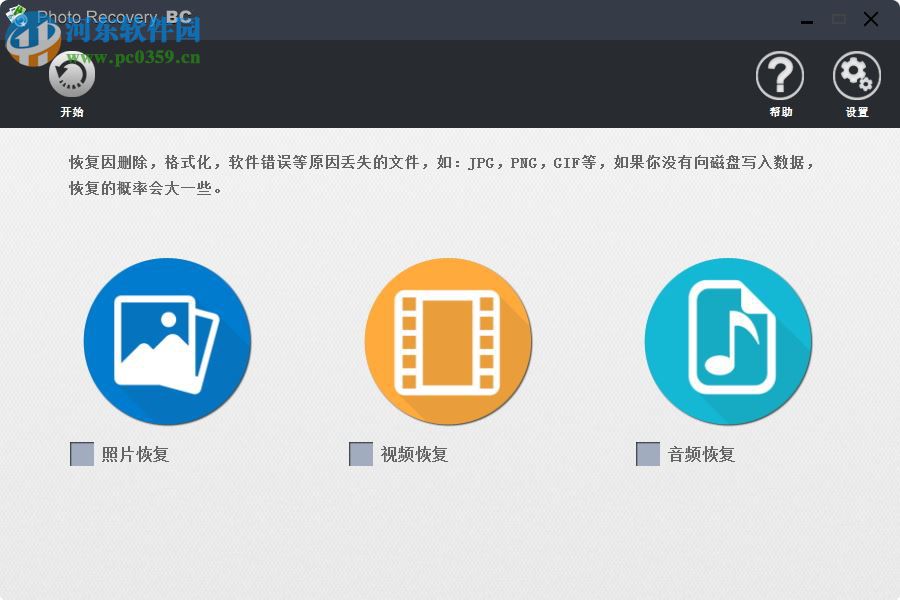The width and height of the screenshot is (900, 600).
Task: Click the 音频恢复 text label
Action: (700, 454)
